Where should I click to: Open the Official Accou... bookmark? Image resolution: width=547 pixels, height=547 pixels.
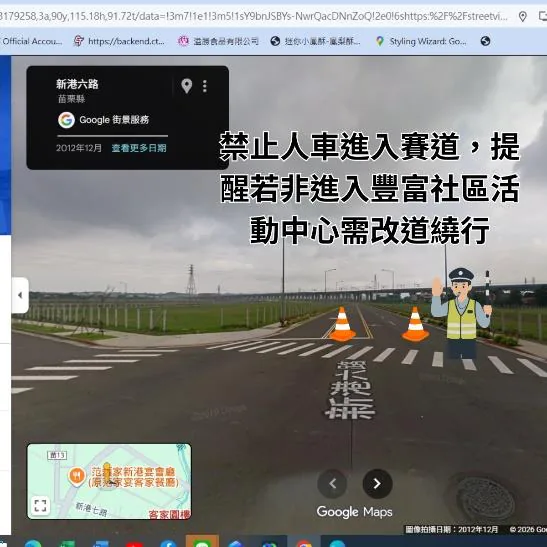point(31,42)
